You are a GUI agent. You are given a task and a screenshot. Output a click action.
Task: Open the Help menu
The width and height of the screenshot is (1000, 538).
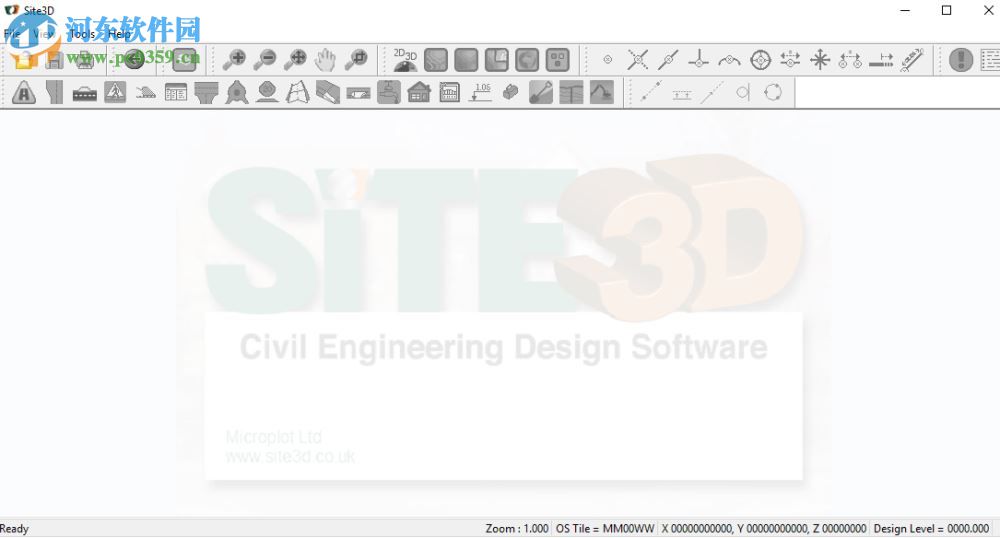[x=119, y=34]
